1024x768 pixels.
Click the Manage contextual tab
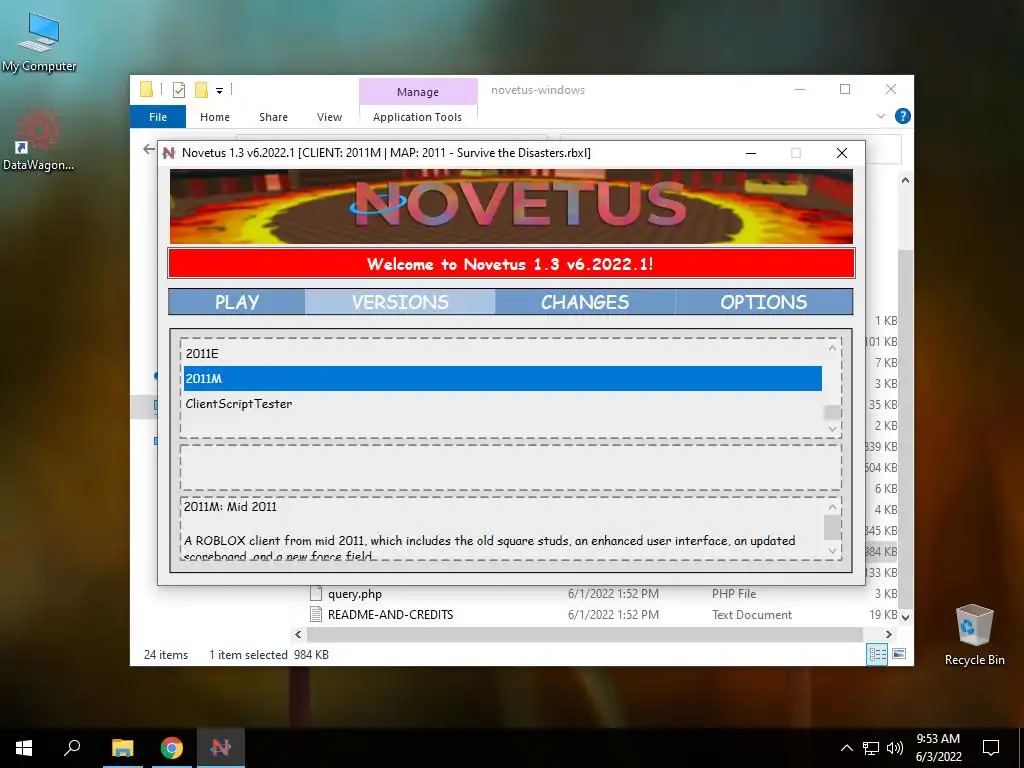[418, 92]
